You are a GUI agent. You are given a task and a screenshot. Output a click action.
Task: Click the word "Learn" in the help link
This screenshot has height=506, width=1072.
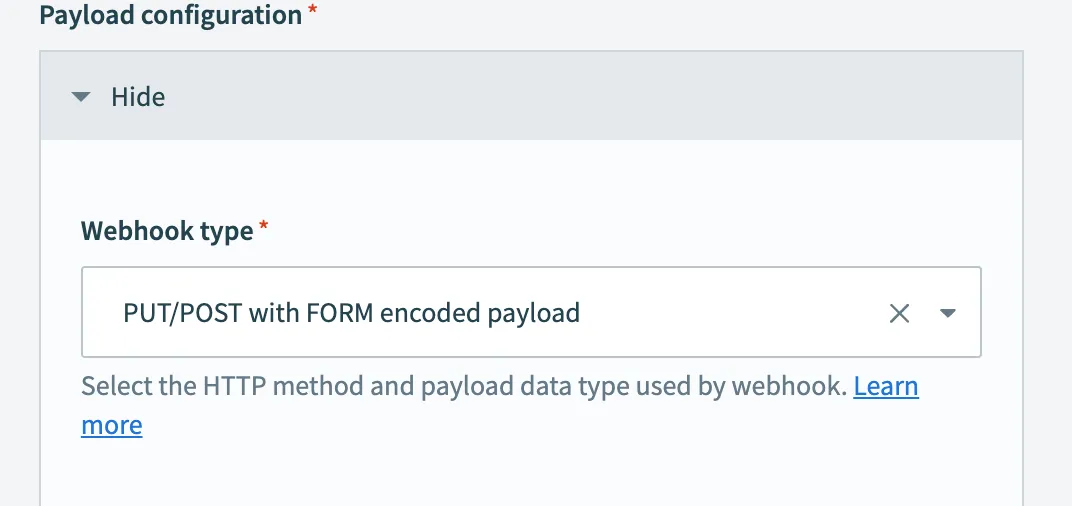[885, 386]
